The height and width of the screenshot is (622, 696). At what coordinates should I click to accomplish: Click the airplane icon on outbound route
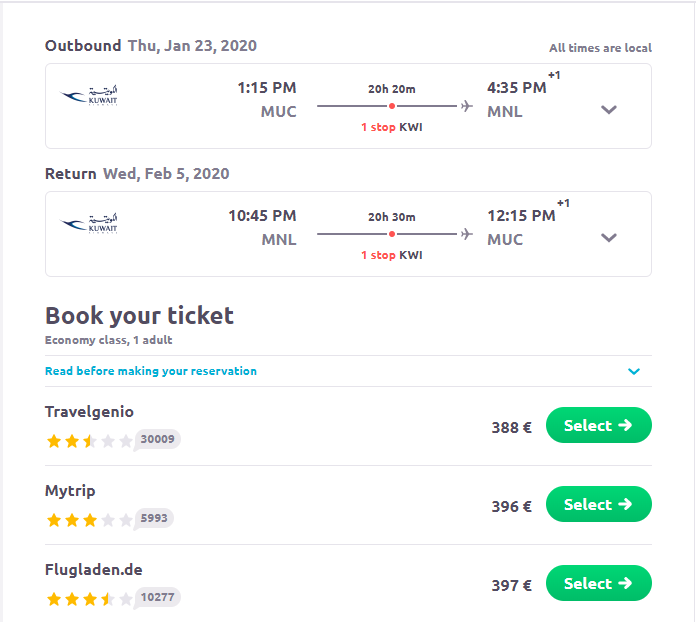466,105
